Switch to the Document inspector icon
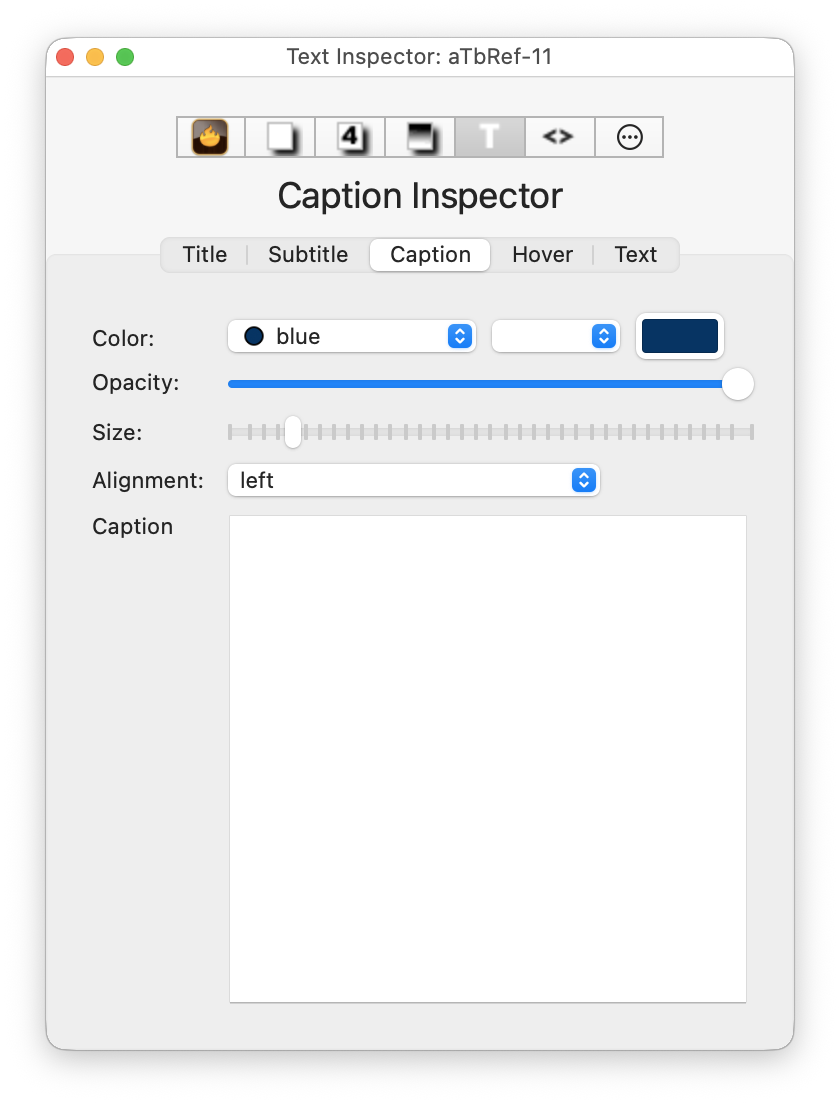840x1104 pixels. (x=279, y=137)
